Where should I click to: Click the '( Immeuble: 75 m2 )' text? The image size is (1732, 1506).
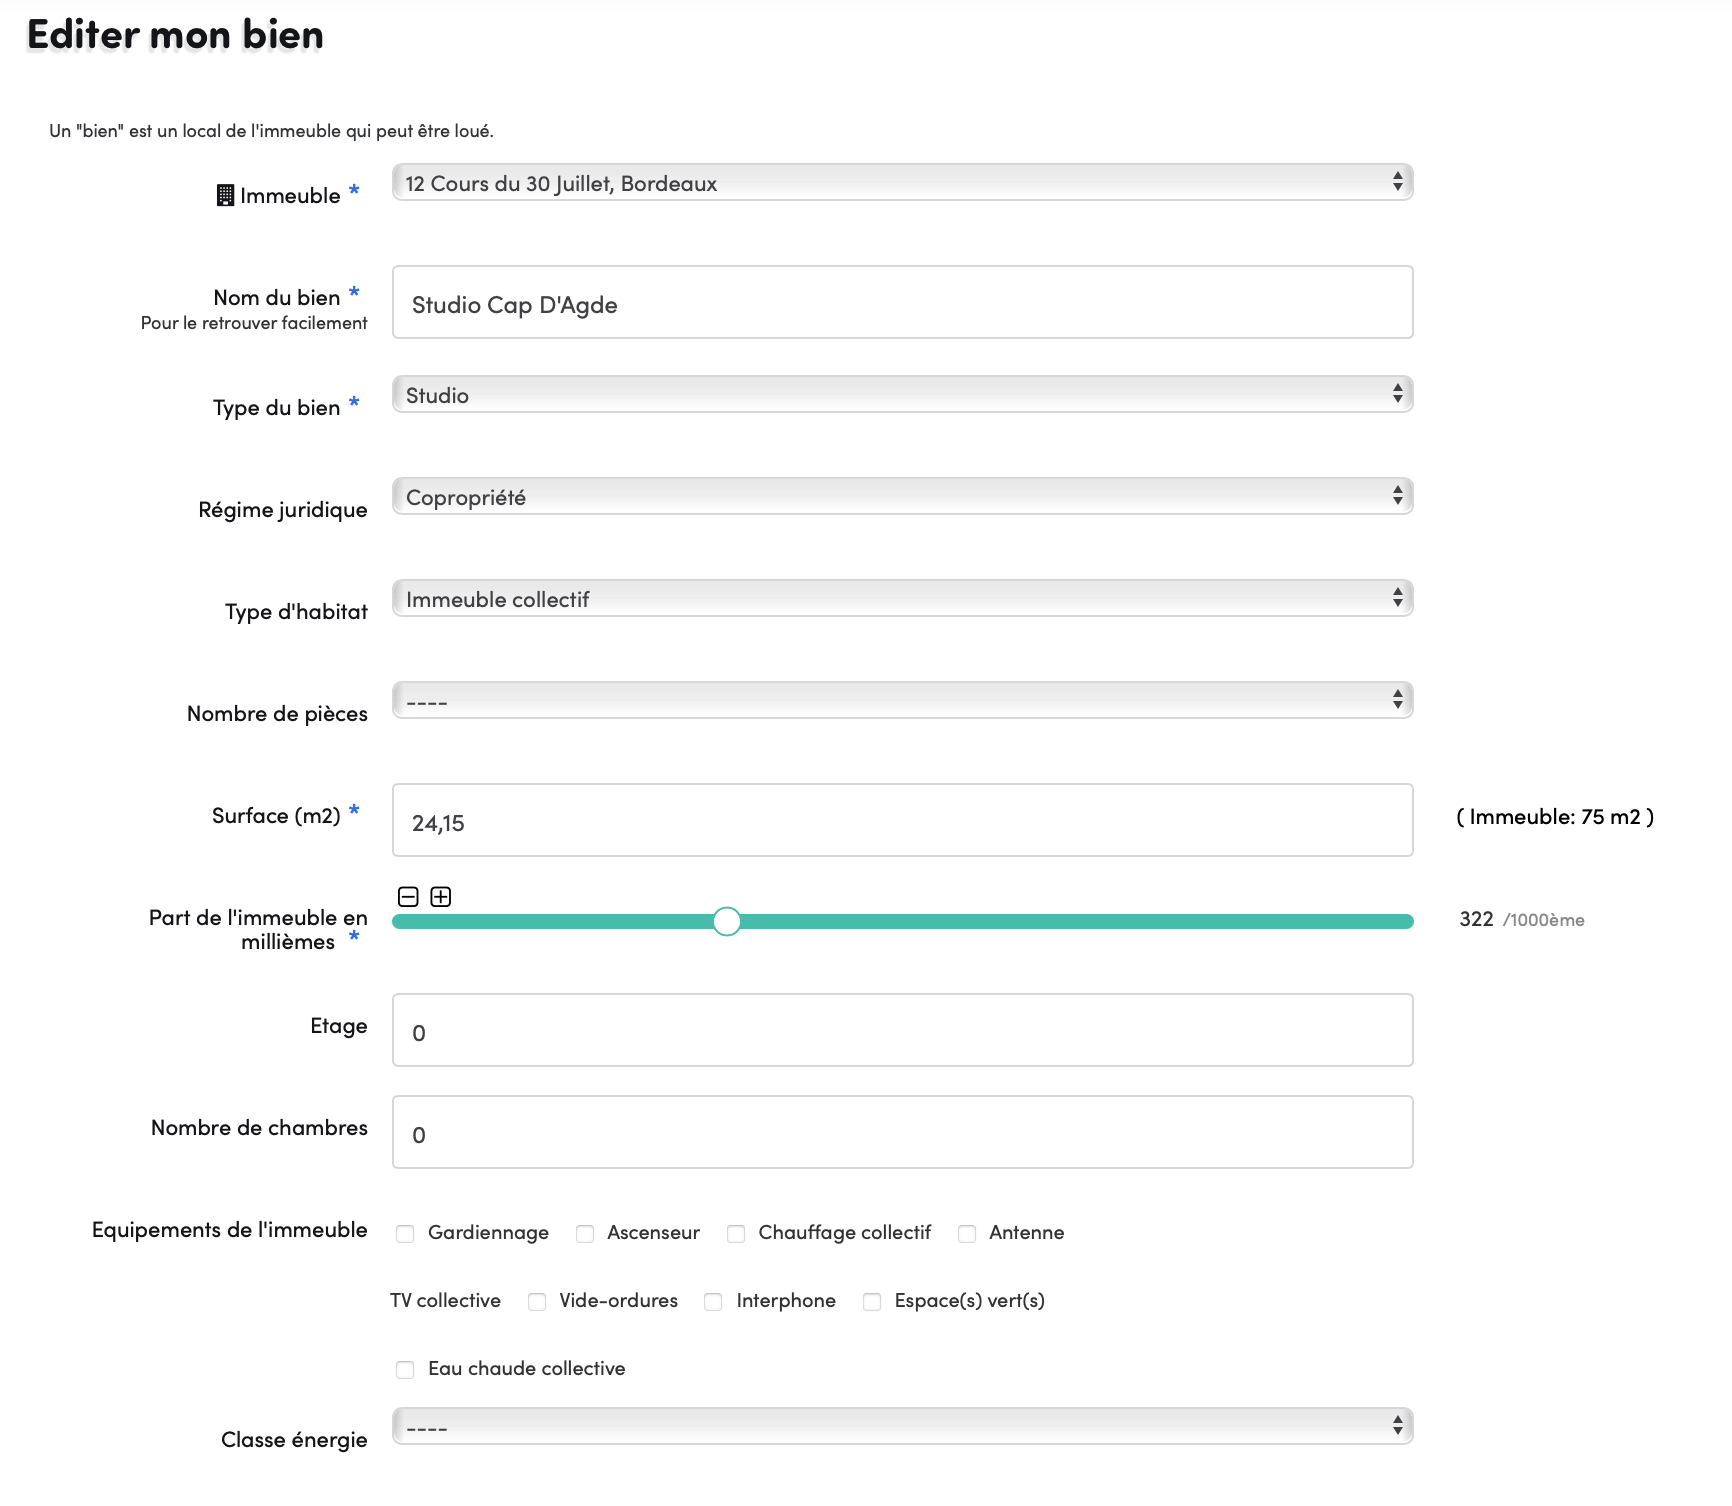point(1555,817)
